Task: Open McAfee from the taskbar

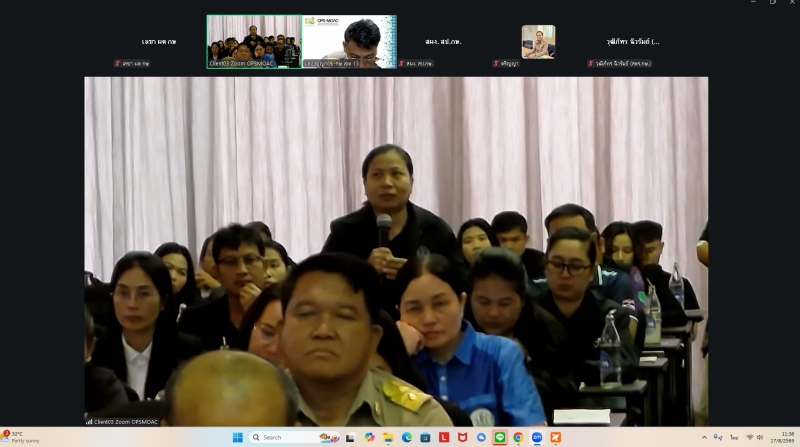Action: 462,437
